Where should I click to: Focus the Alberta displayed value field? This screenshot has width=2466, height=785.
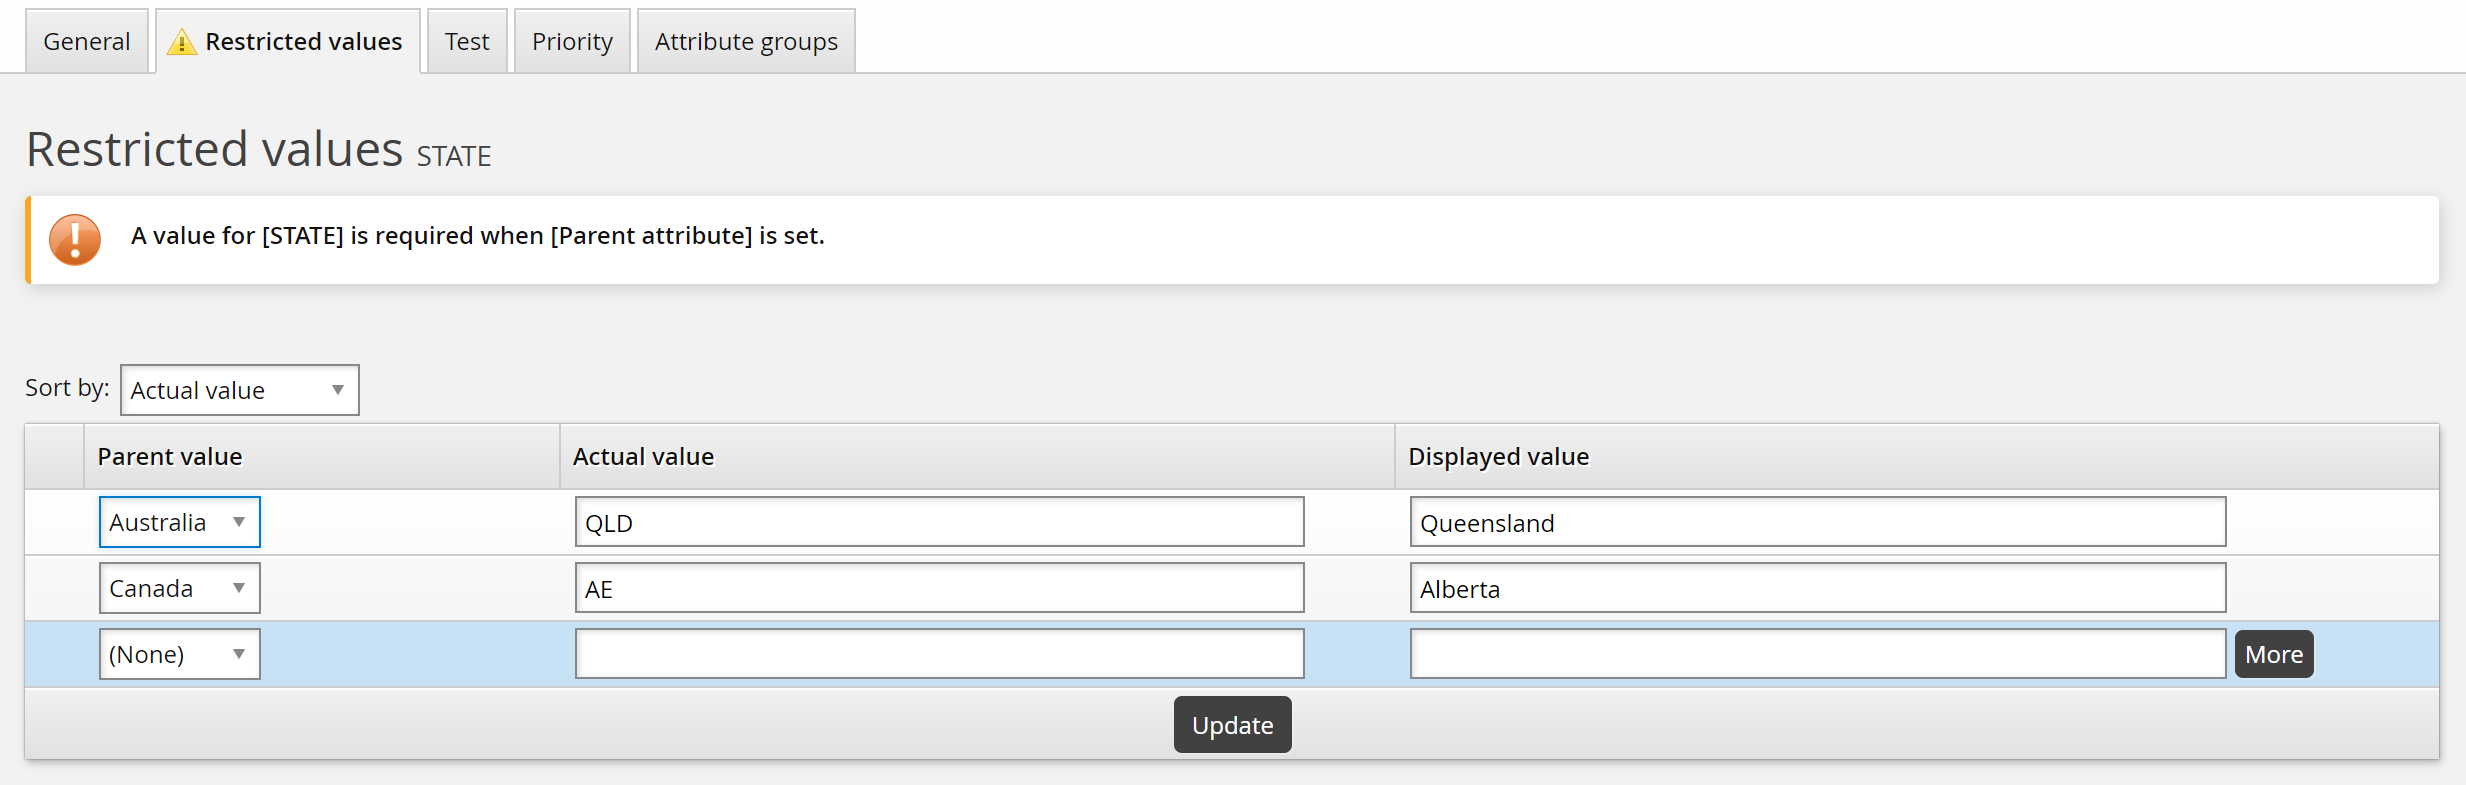pyautogui.click(x=1817, y=588)
